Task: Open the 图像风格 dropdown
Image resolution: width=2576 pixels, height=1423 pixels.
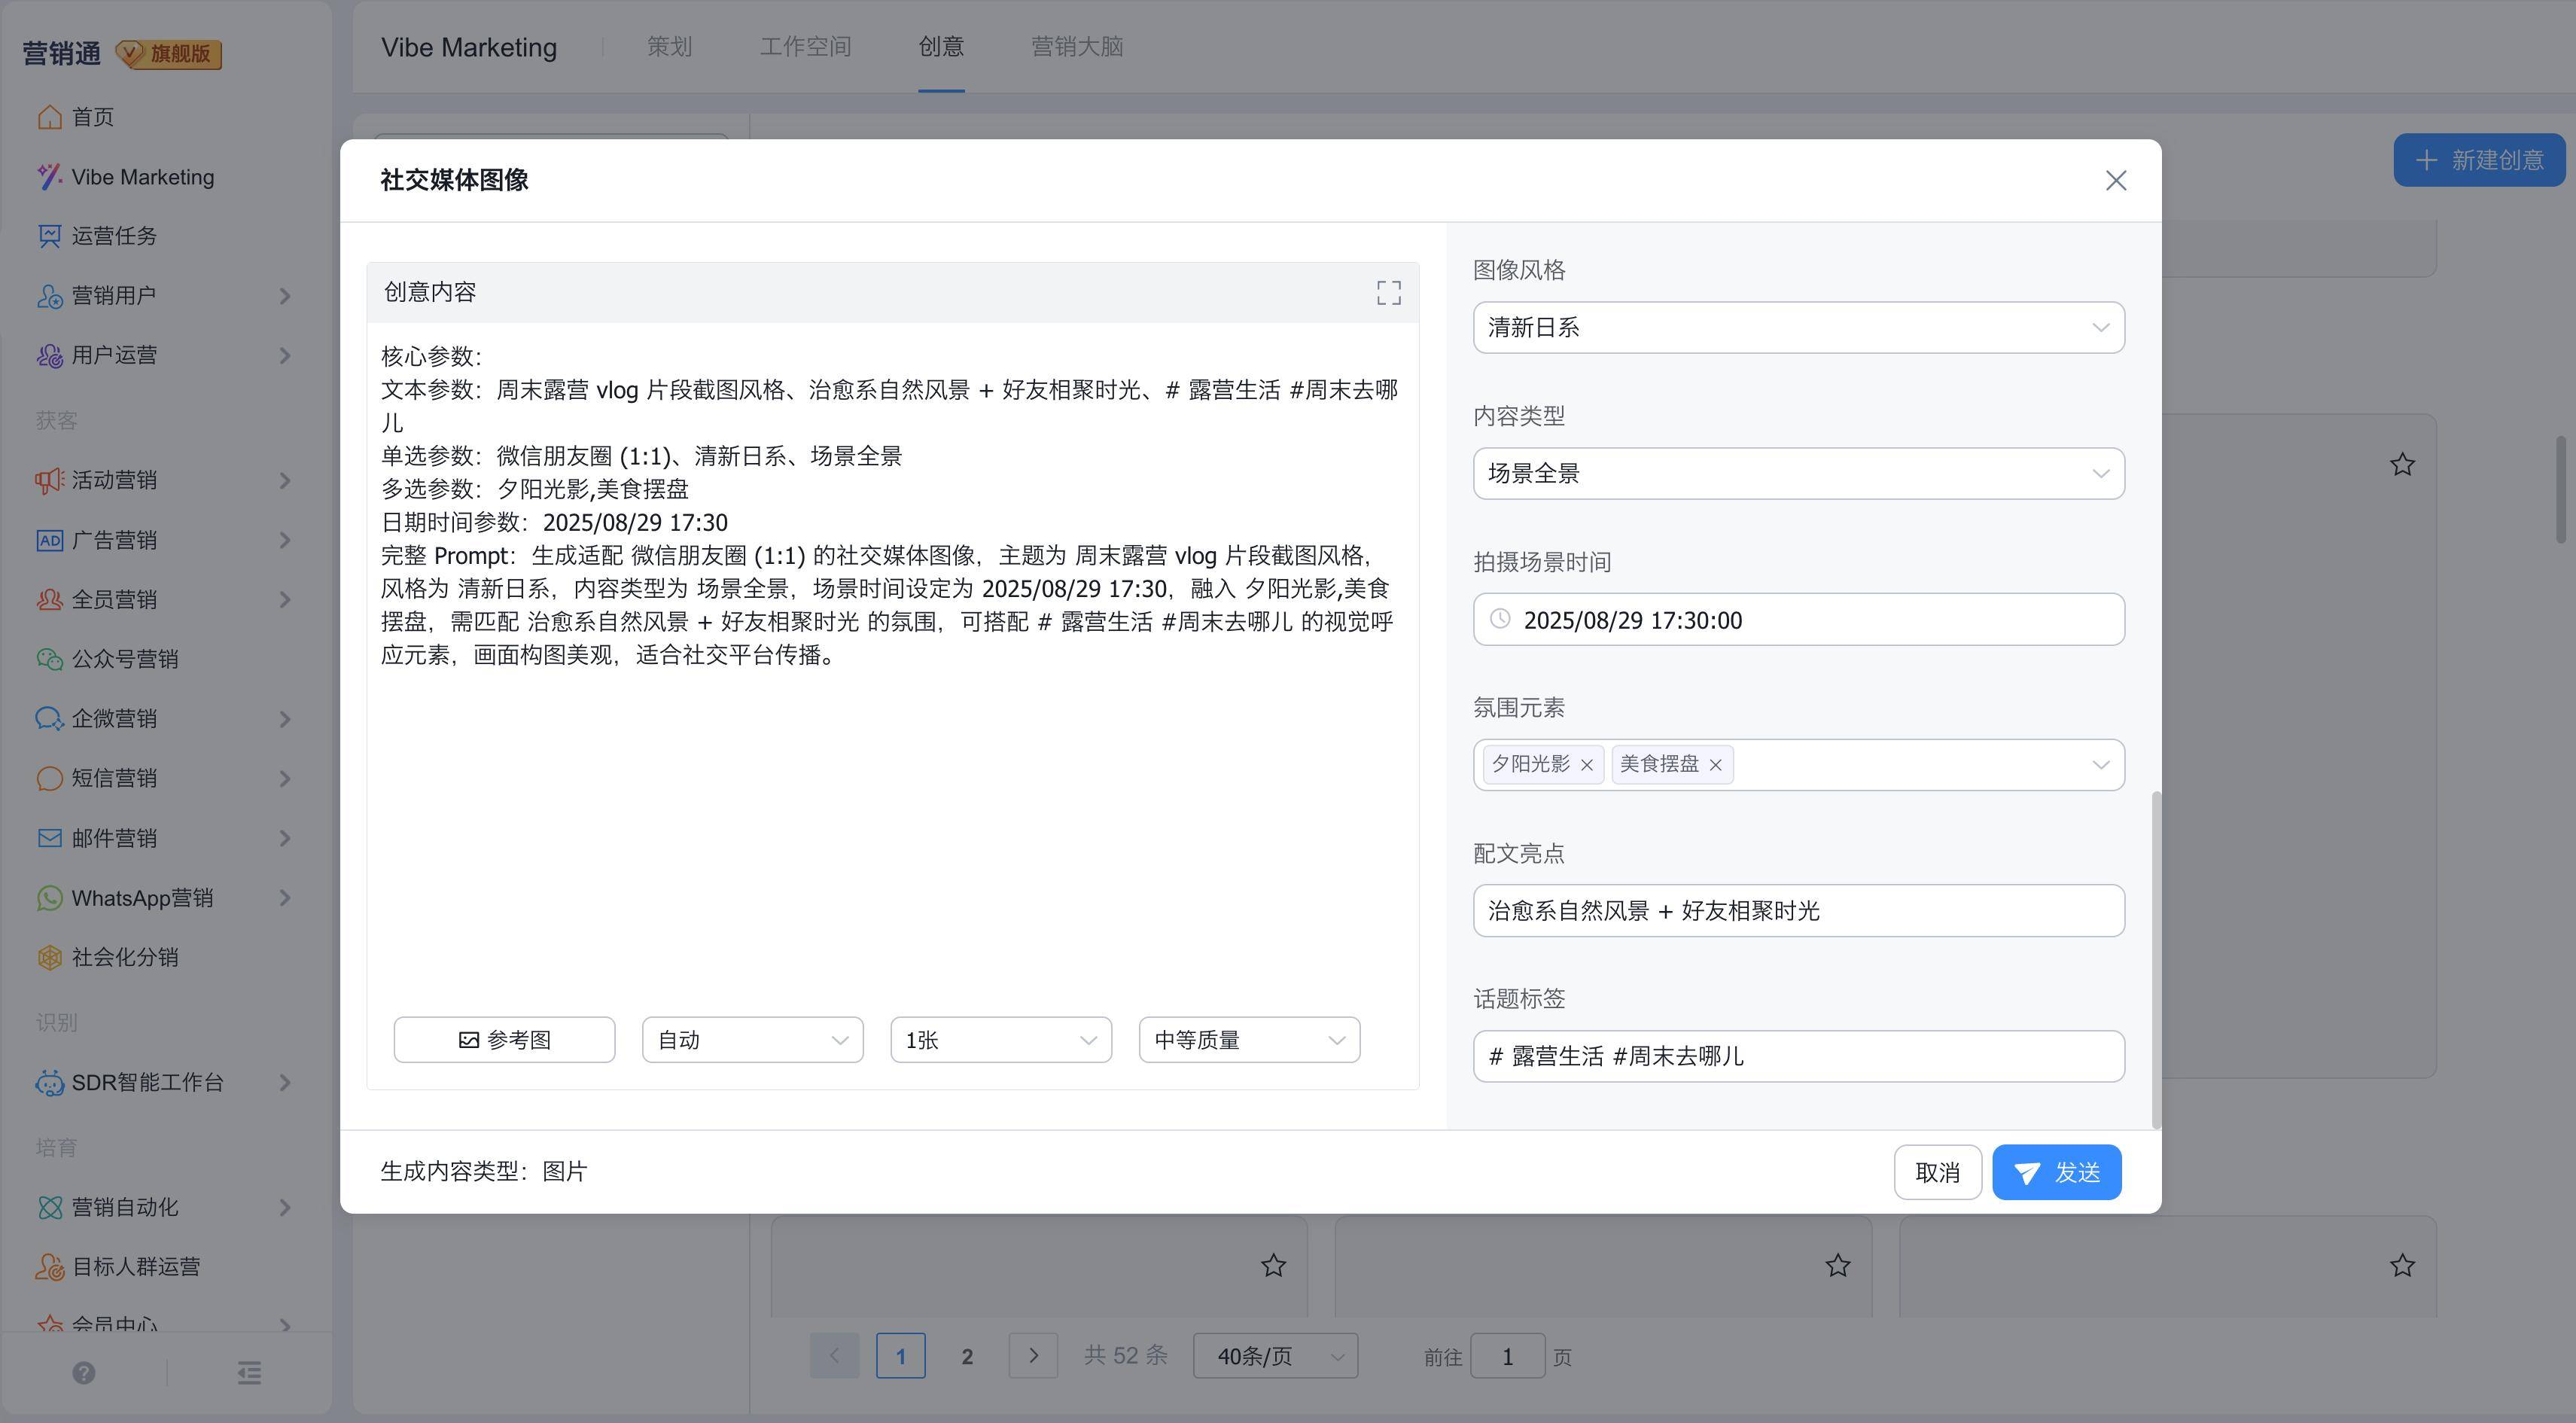Action: [x=1798, y=327]
